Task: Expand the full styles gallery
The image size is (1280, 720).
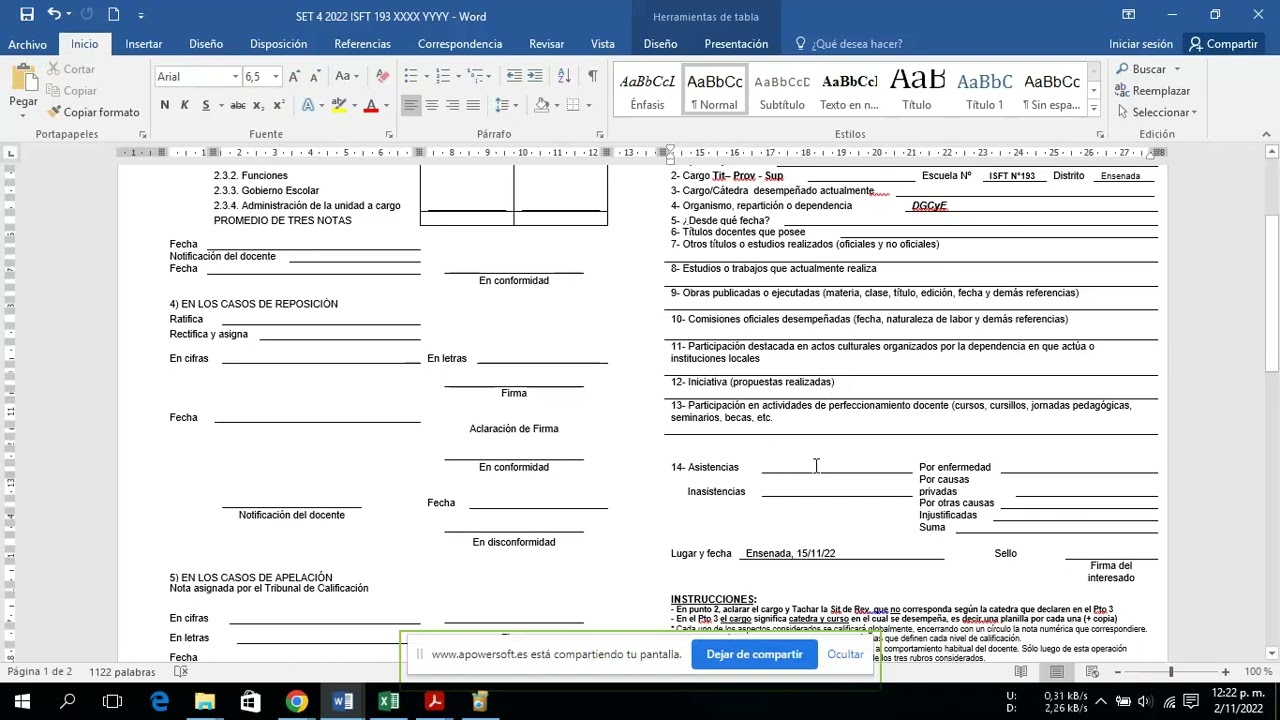Action: pyautogui.click(x=1094, y=106)
